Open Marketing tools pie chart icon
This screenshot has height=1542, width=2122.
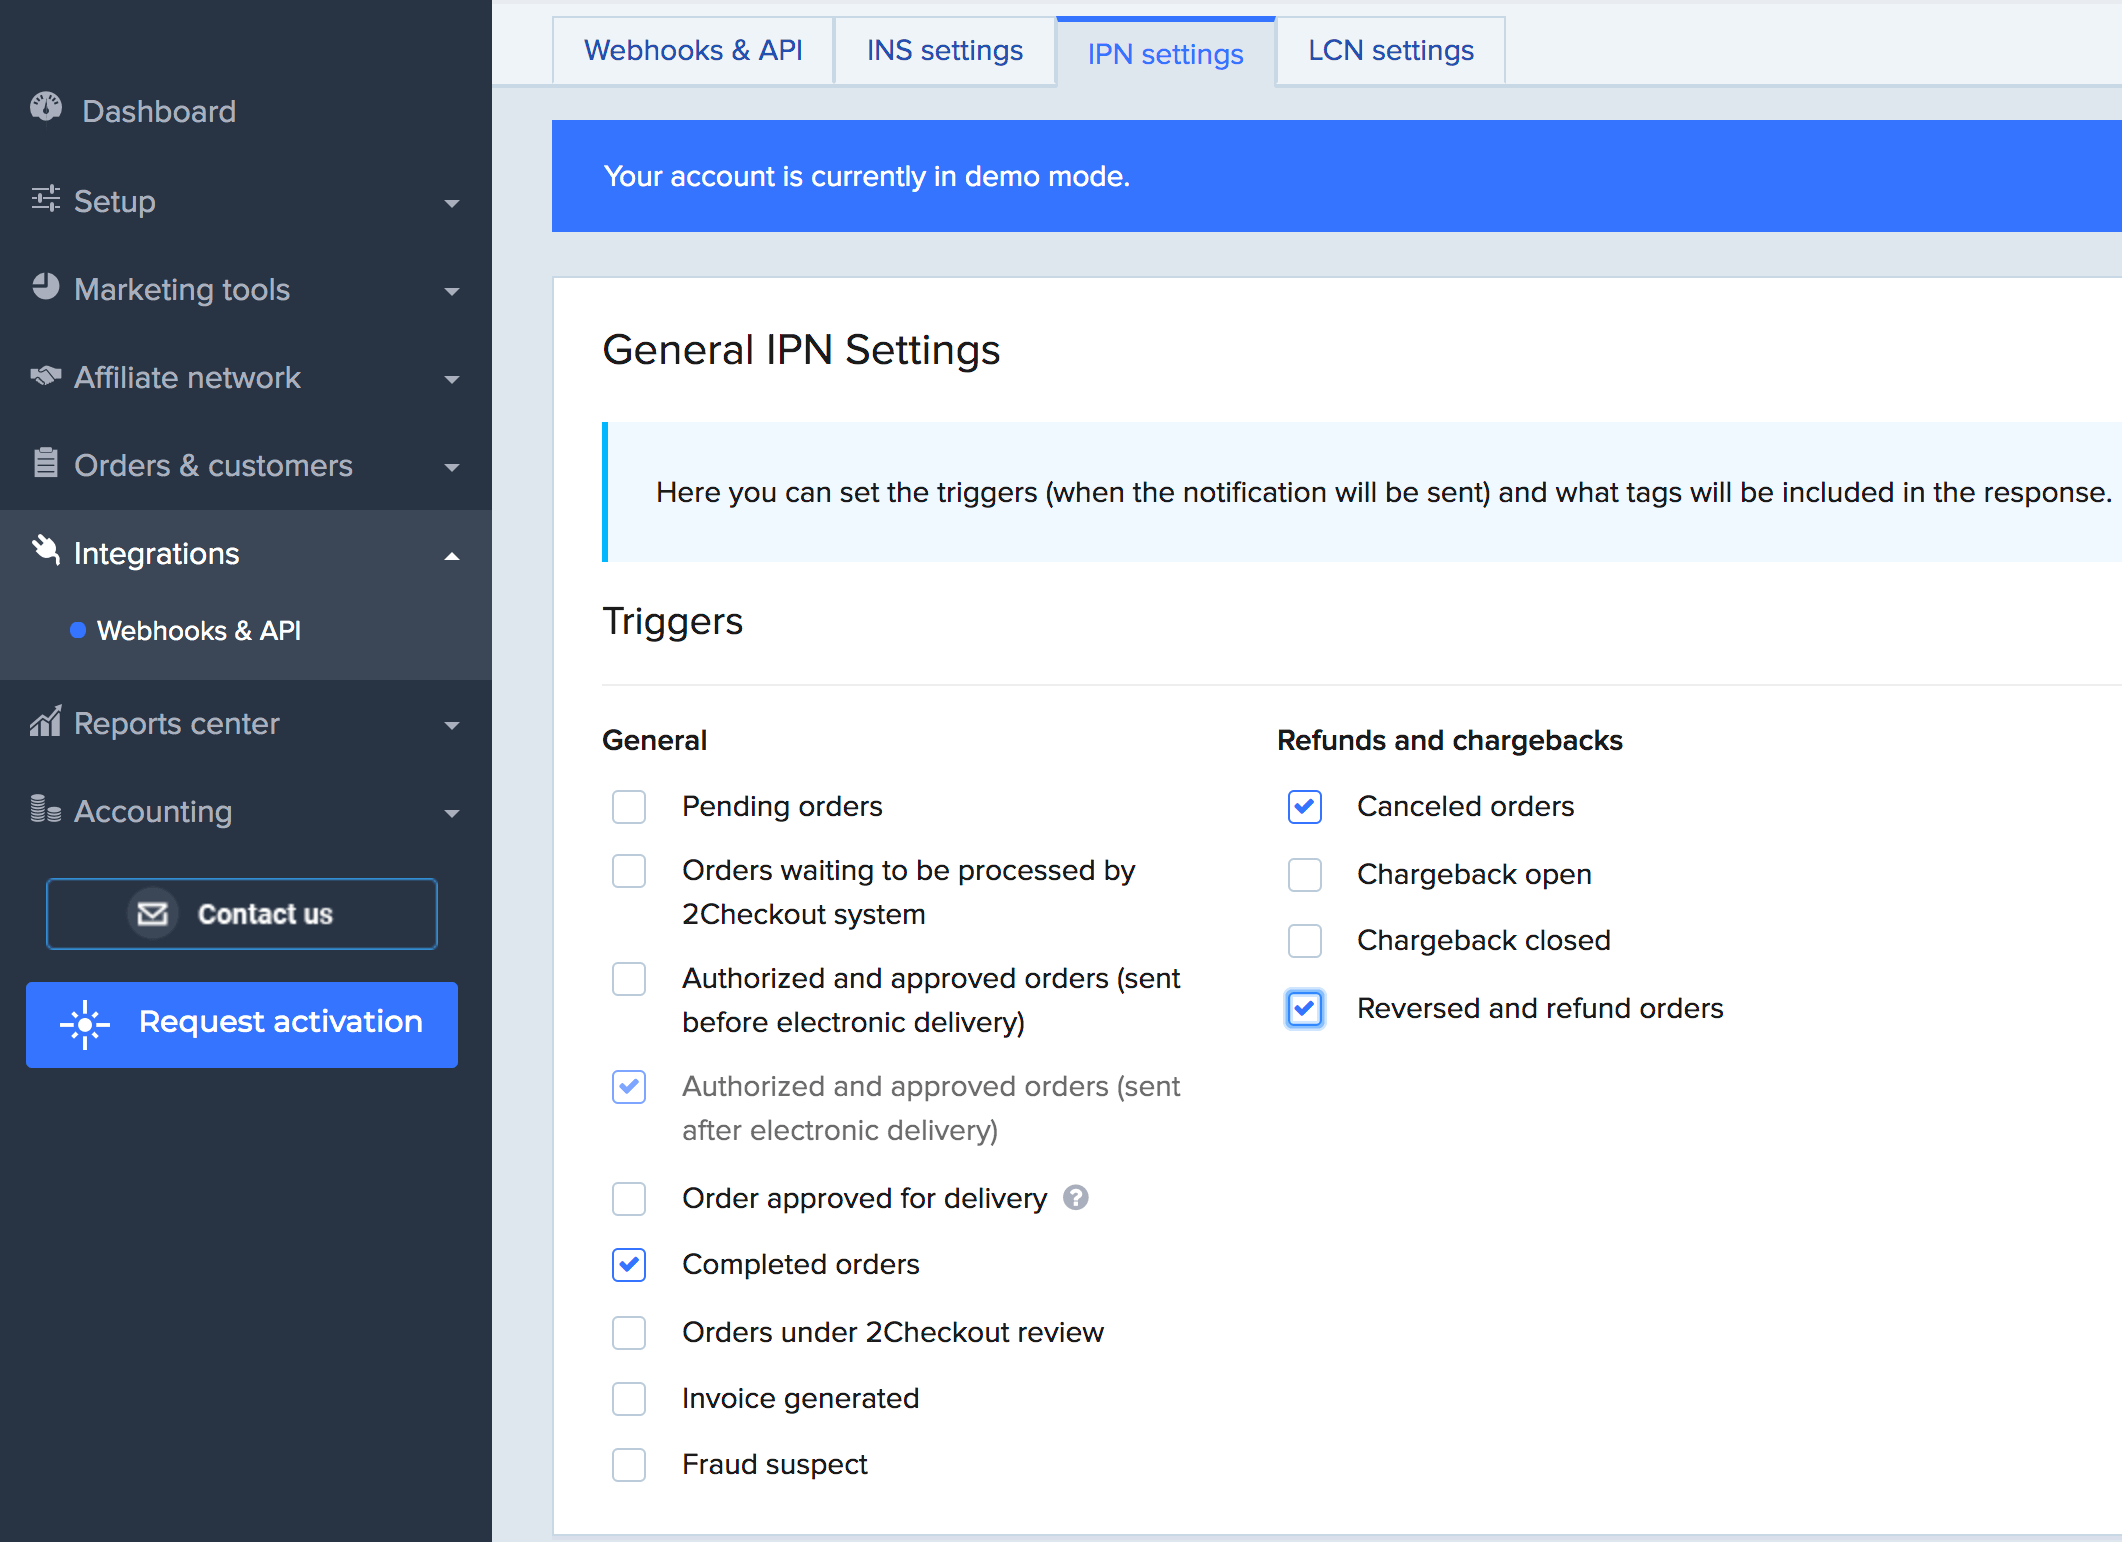pos(44,288)
